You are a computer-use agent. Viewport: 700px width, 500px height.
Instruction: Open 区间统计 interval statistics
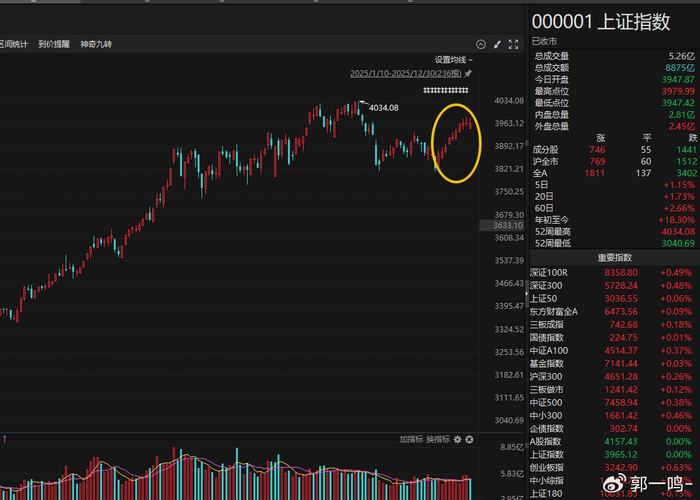coord(13,44)
